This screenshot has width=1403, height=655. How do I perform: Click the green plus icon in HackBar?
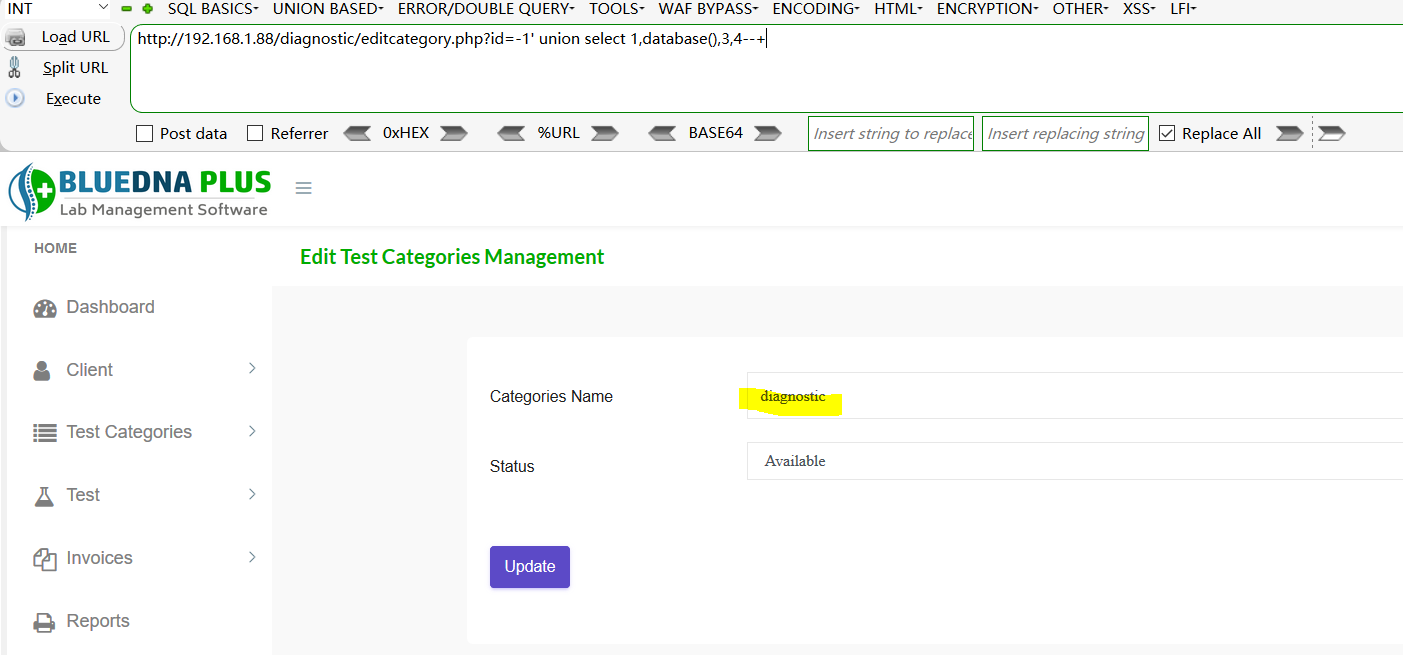point(148,8)
